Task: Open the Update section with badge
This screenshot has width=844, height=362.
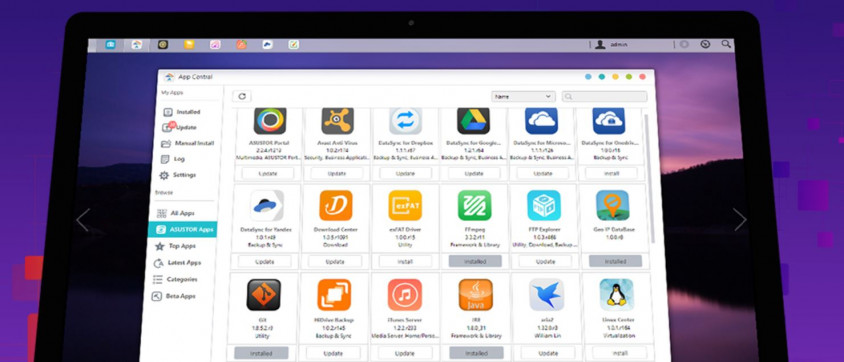Action: tap(180, 127)
